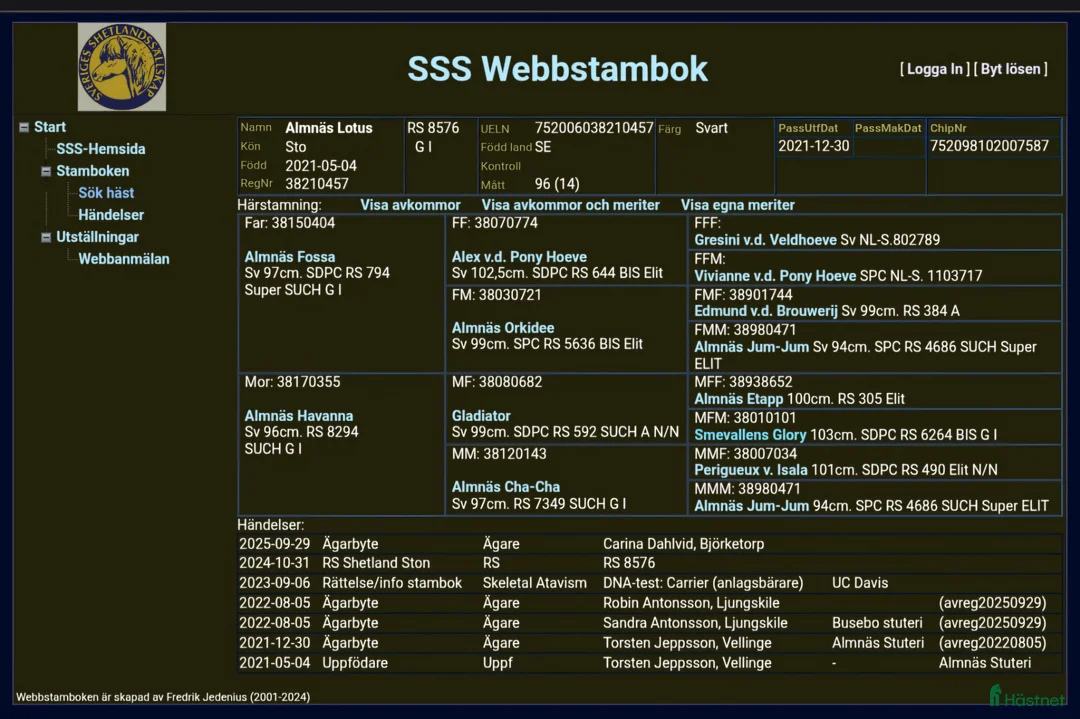The height and width of the screenshot is (719, 1080).
Task: Open Almnäs Jum-Jum in MMM row
Action: pyautogui.click(x=751, y=506)
